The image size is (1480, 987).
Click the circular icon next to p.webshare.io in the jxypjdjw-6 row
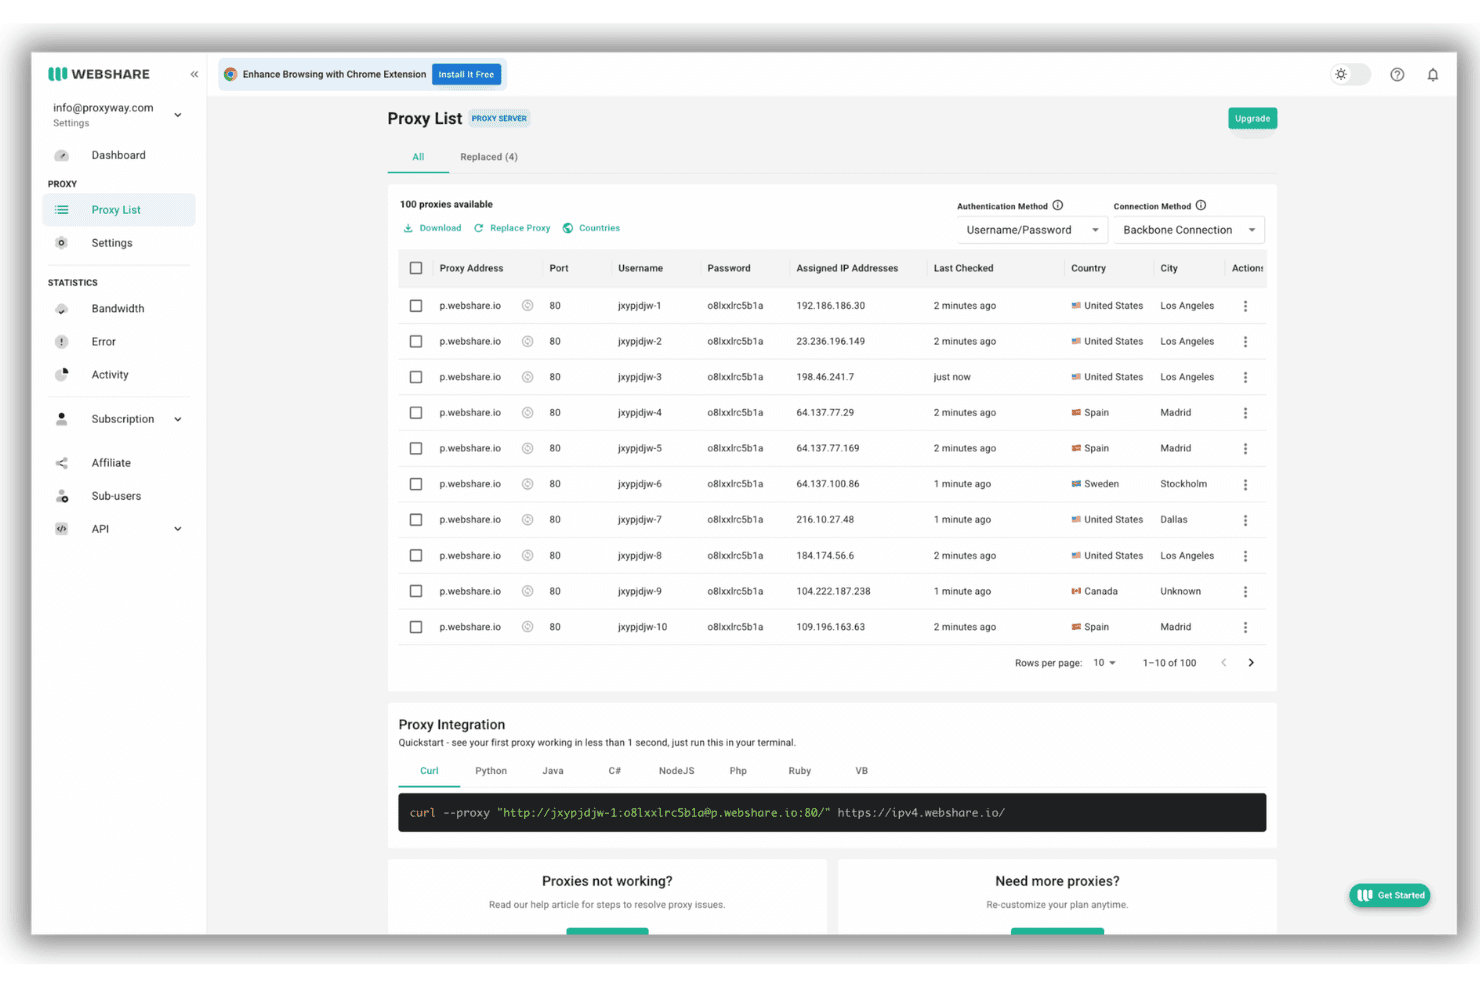[527, 484]
